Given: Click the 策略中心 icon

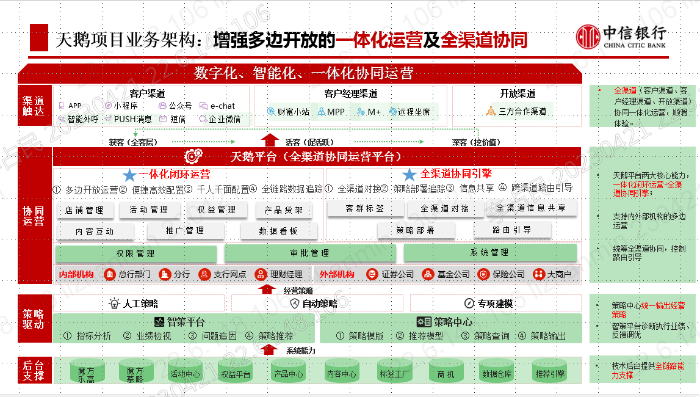Looking at the screenshot, I should point(424,322).
